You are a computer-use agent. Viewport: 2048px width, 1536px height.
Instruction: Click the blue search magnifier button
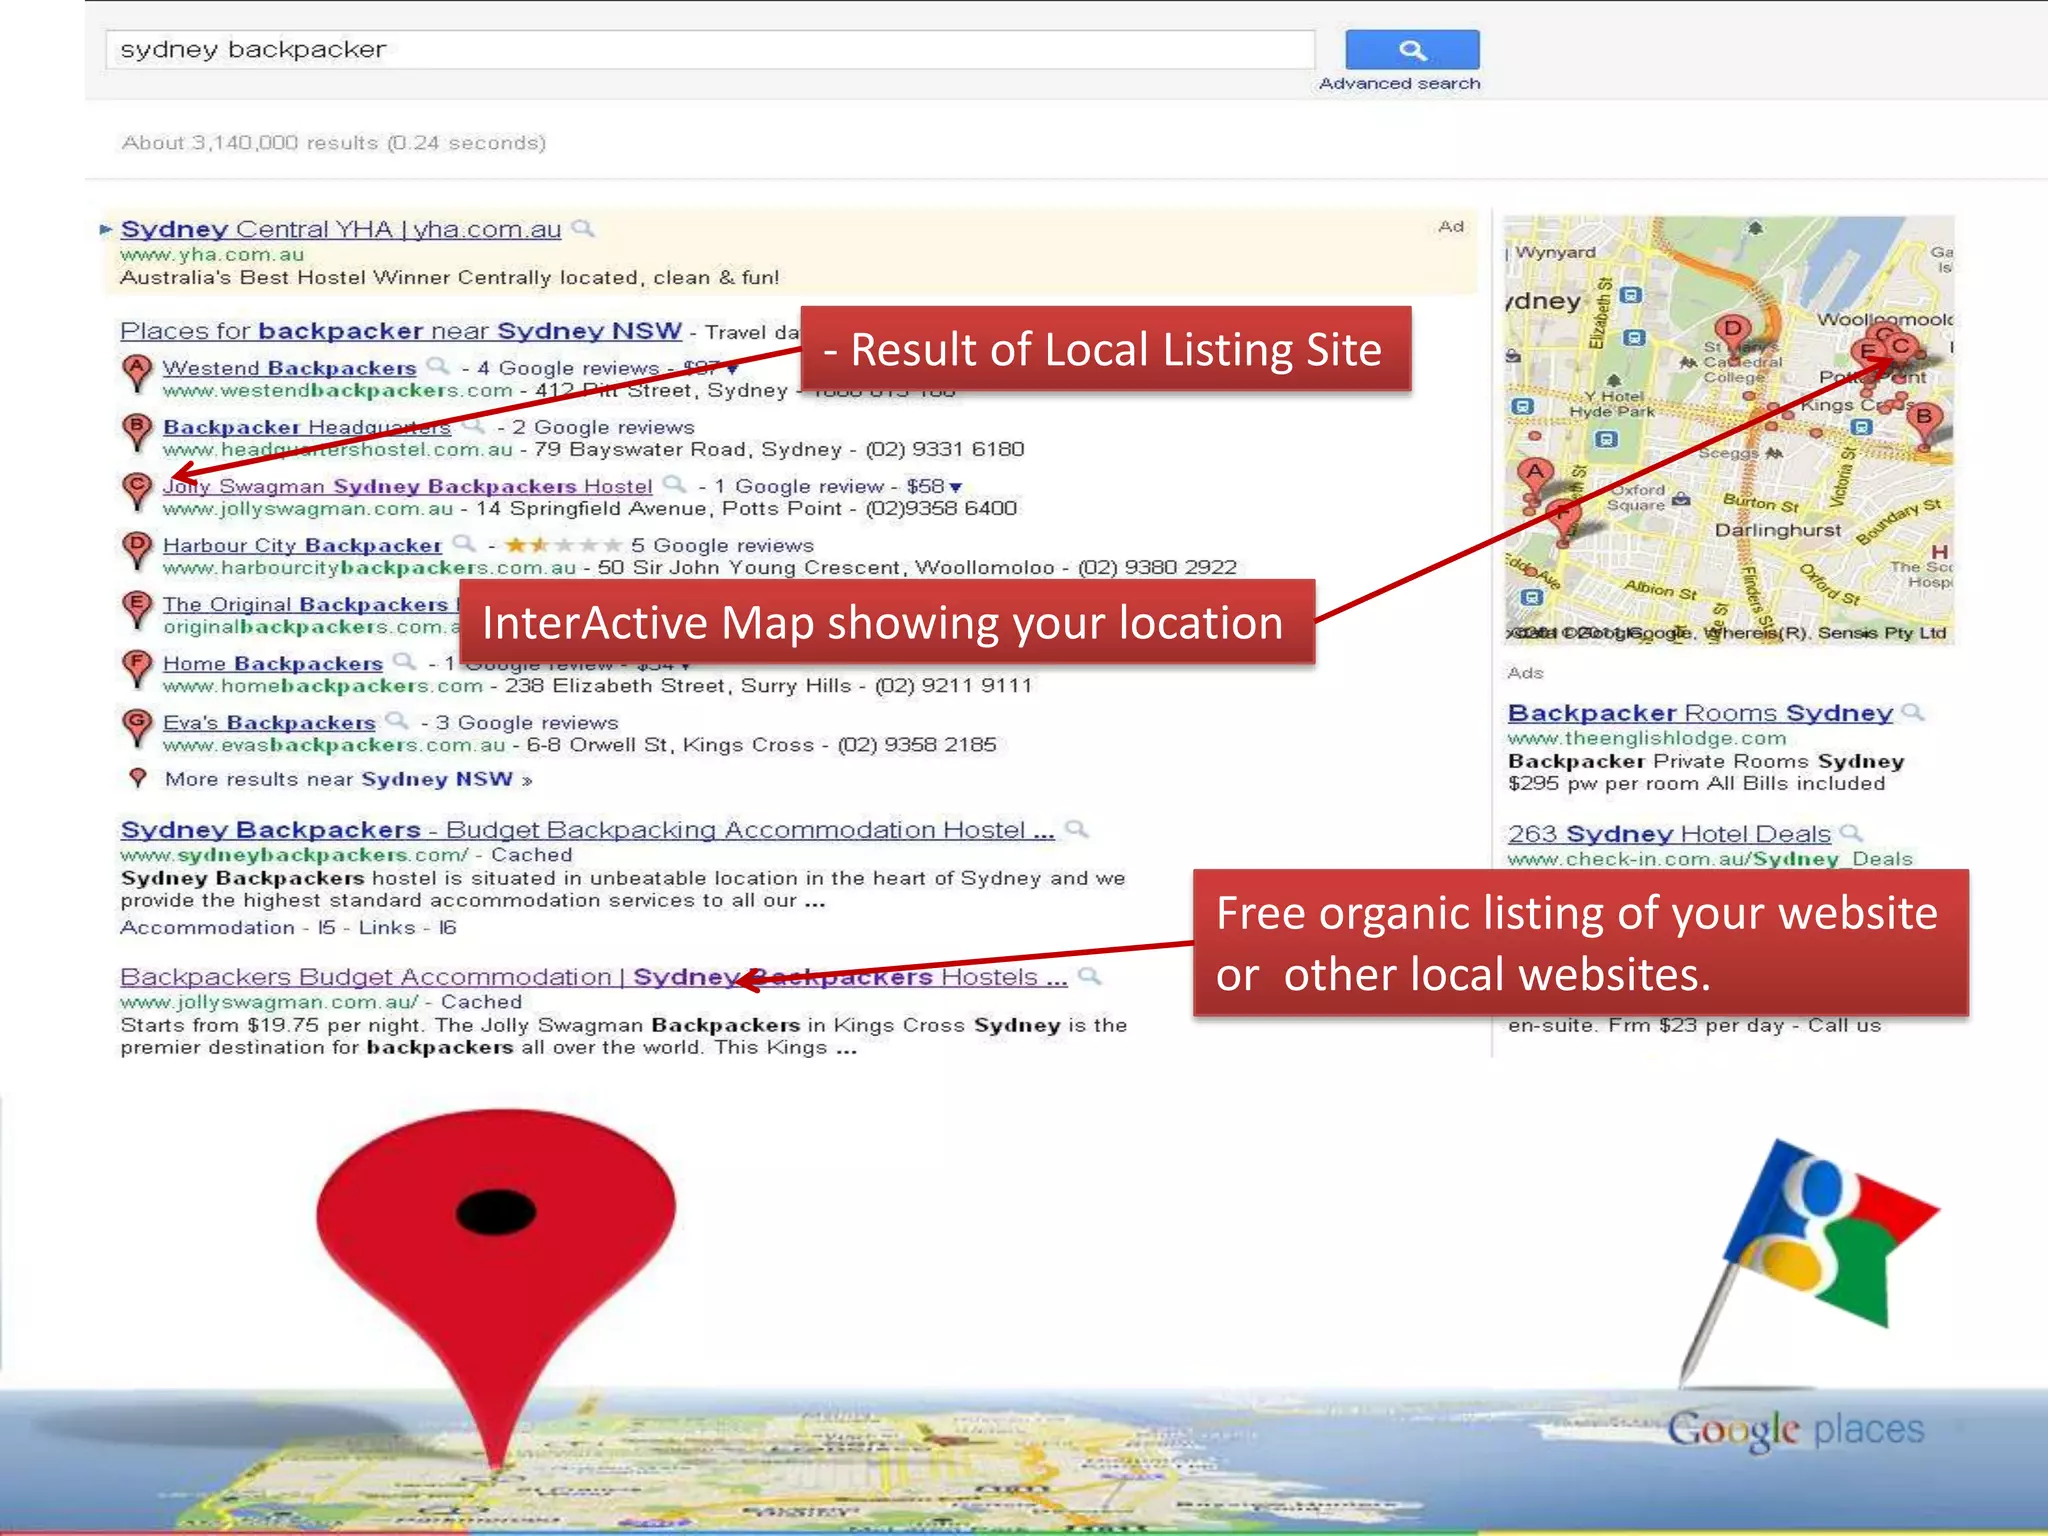click(x=1412, y=50)
